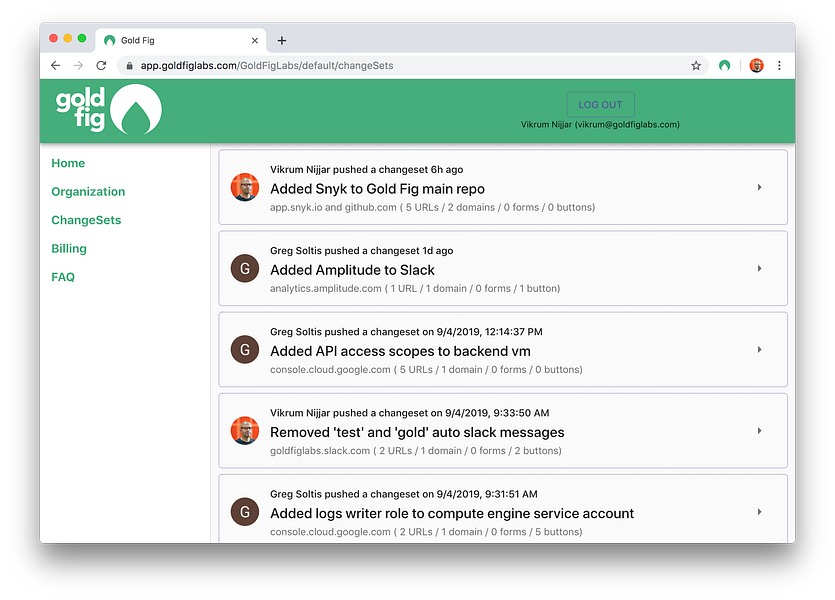Click the browser back arrow
Image resolution: width=835 pixels, height=600 pixels.
(x=55, y=65)
